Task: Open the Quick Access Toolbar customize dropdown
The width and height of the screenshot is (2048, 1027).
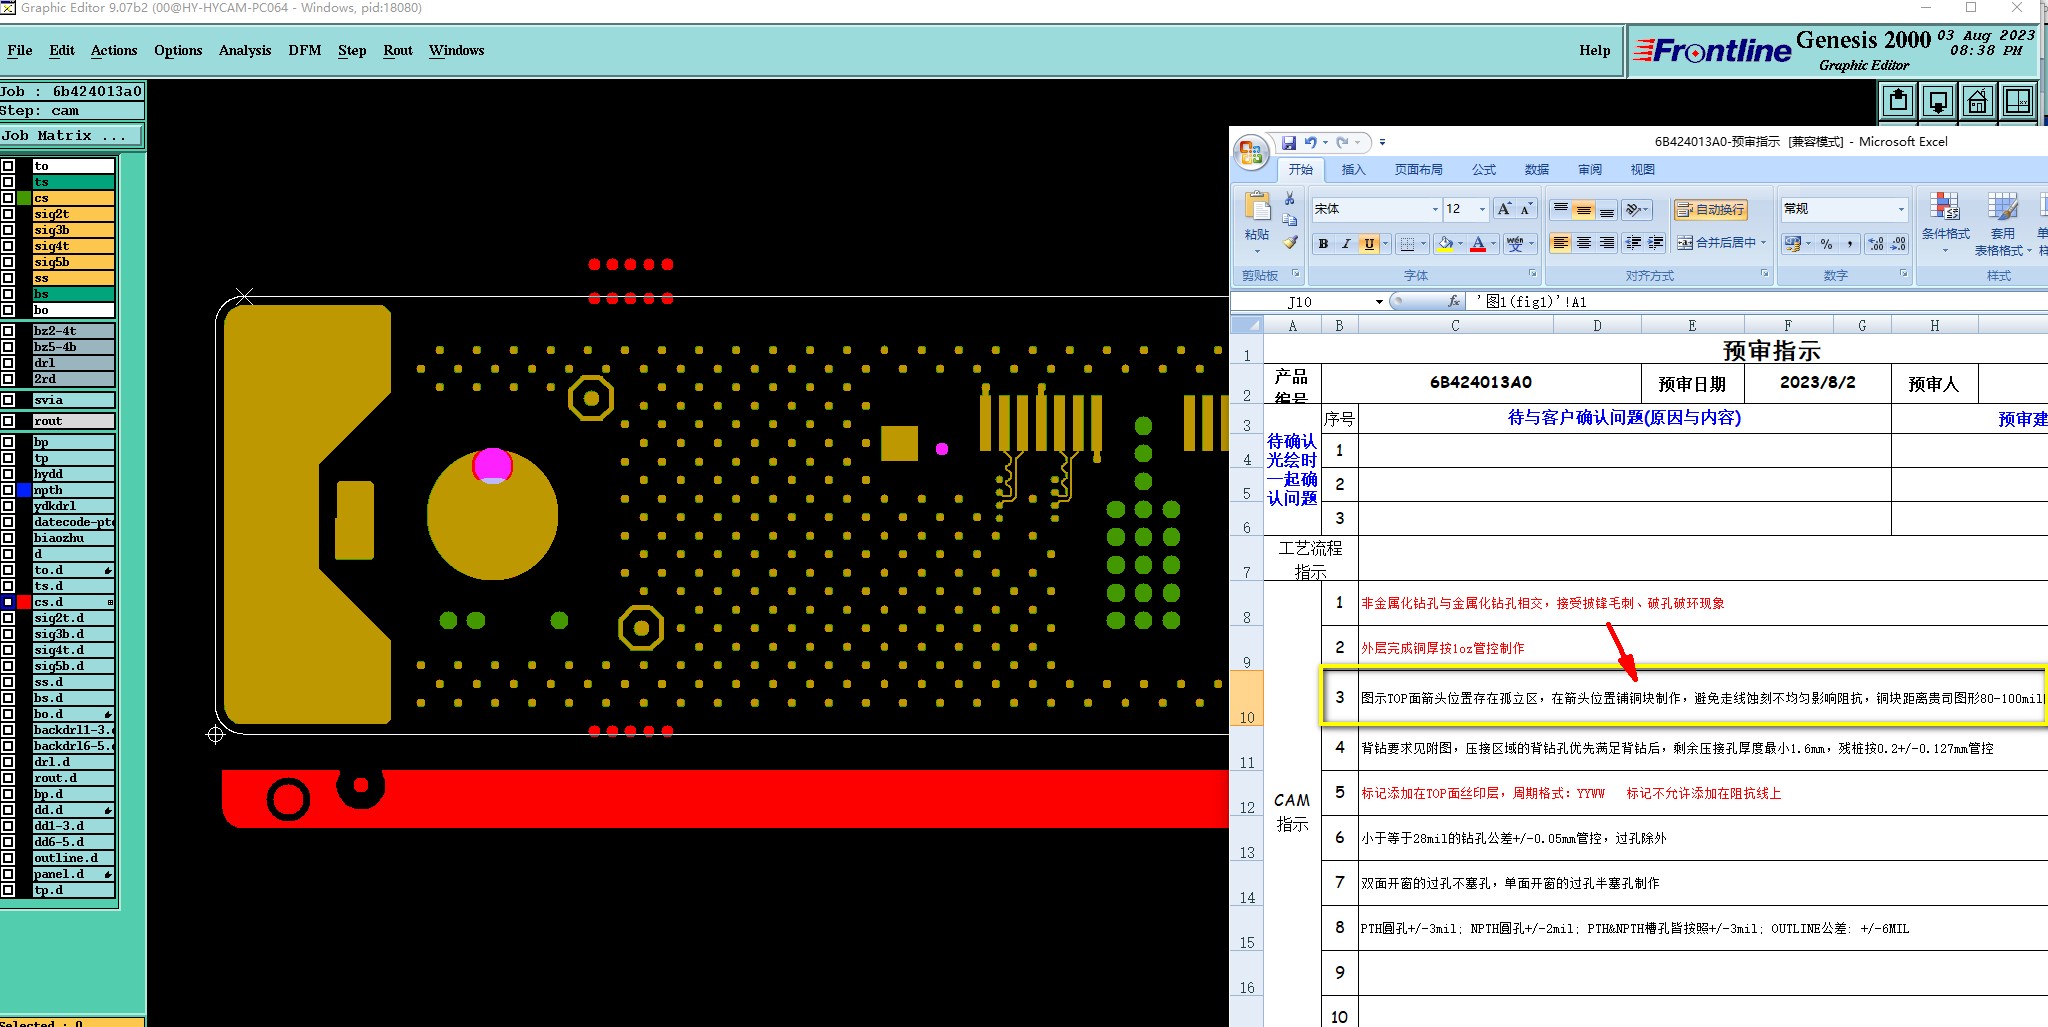Action: (1382, 143)
